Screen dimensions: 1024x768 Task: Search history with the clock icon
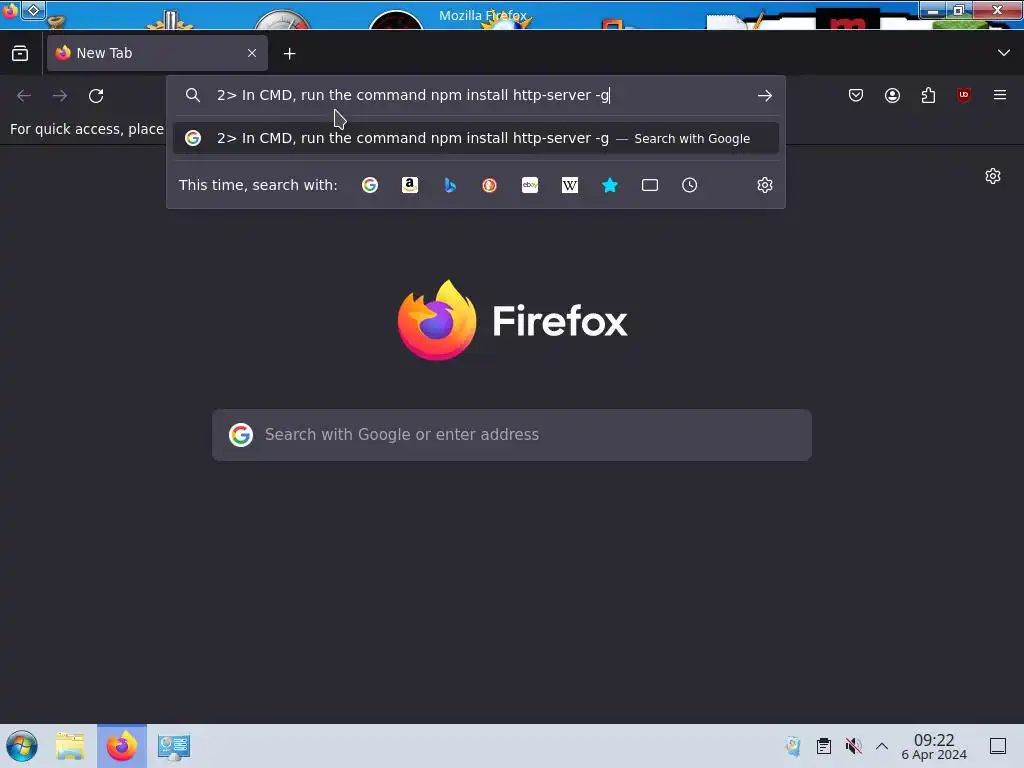[x=690, y=185]
